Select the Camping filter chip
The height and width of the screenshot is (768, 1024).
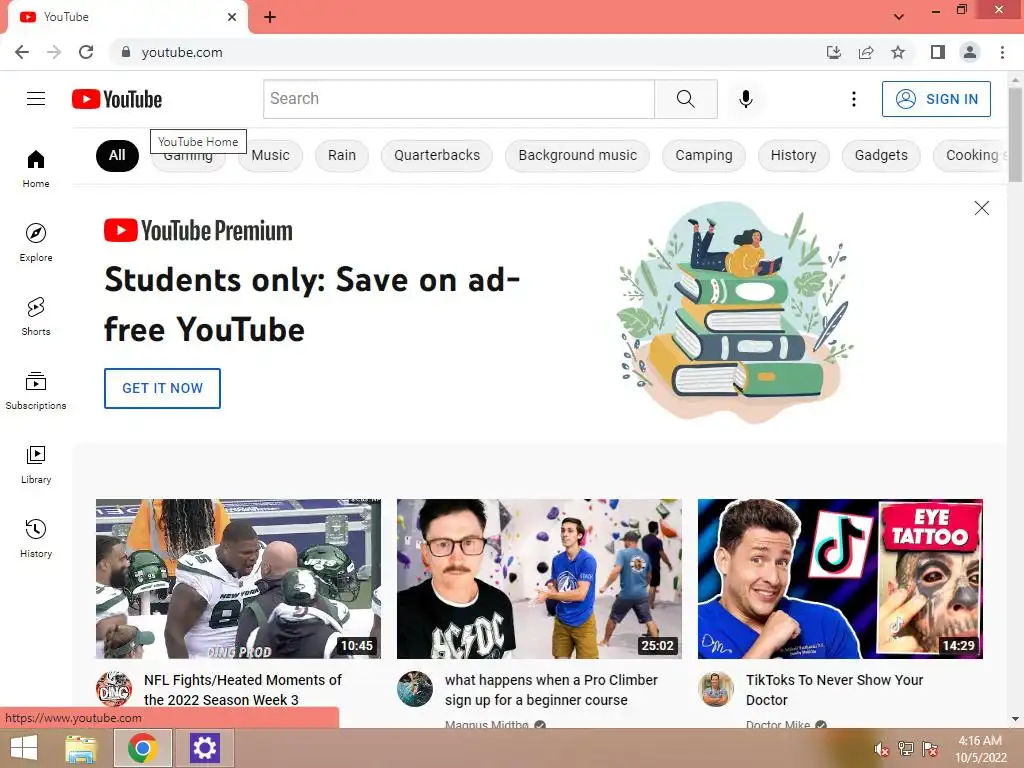[704, 155]
